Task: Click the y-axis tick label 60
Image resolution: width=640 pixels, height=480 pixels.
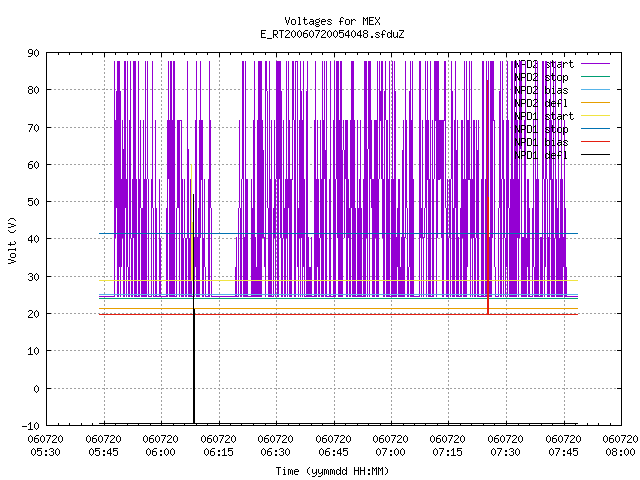Action: [x=33, y=165]
